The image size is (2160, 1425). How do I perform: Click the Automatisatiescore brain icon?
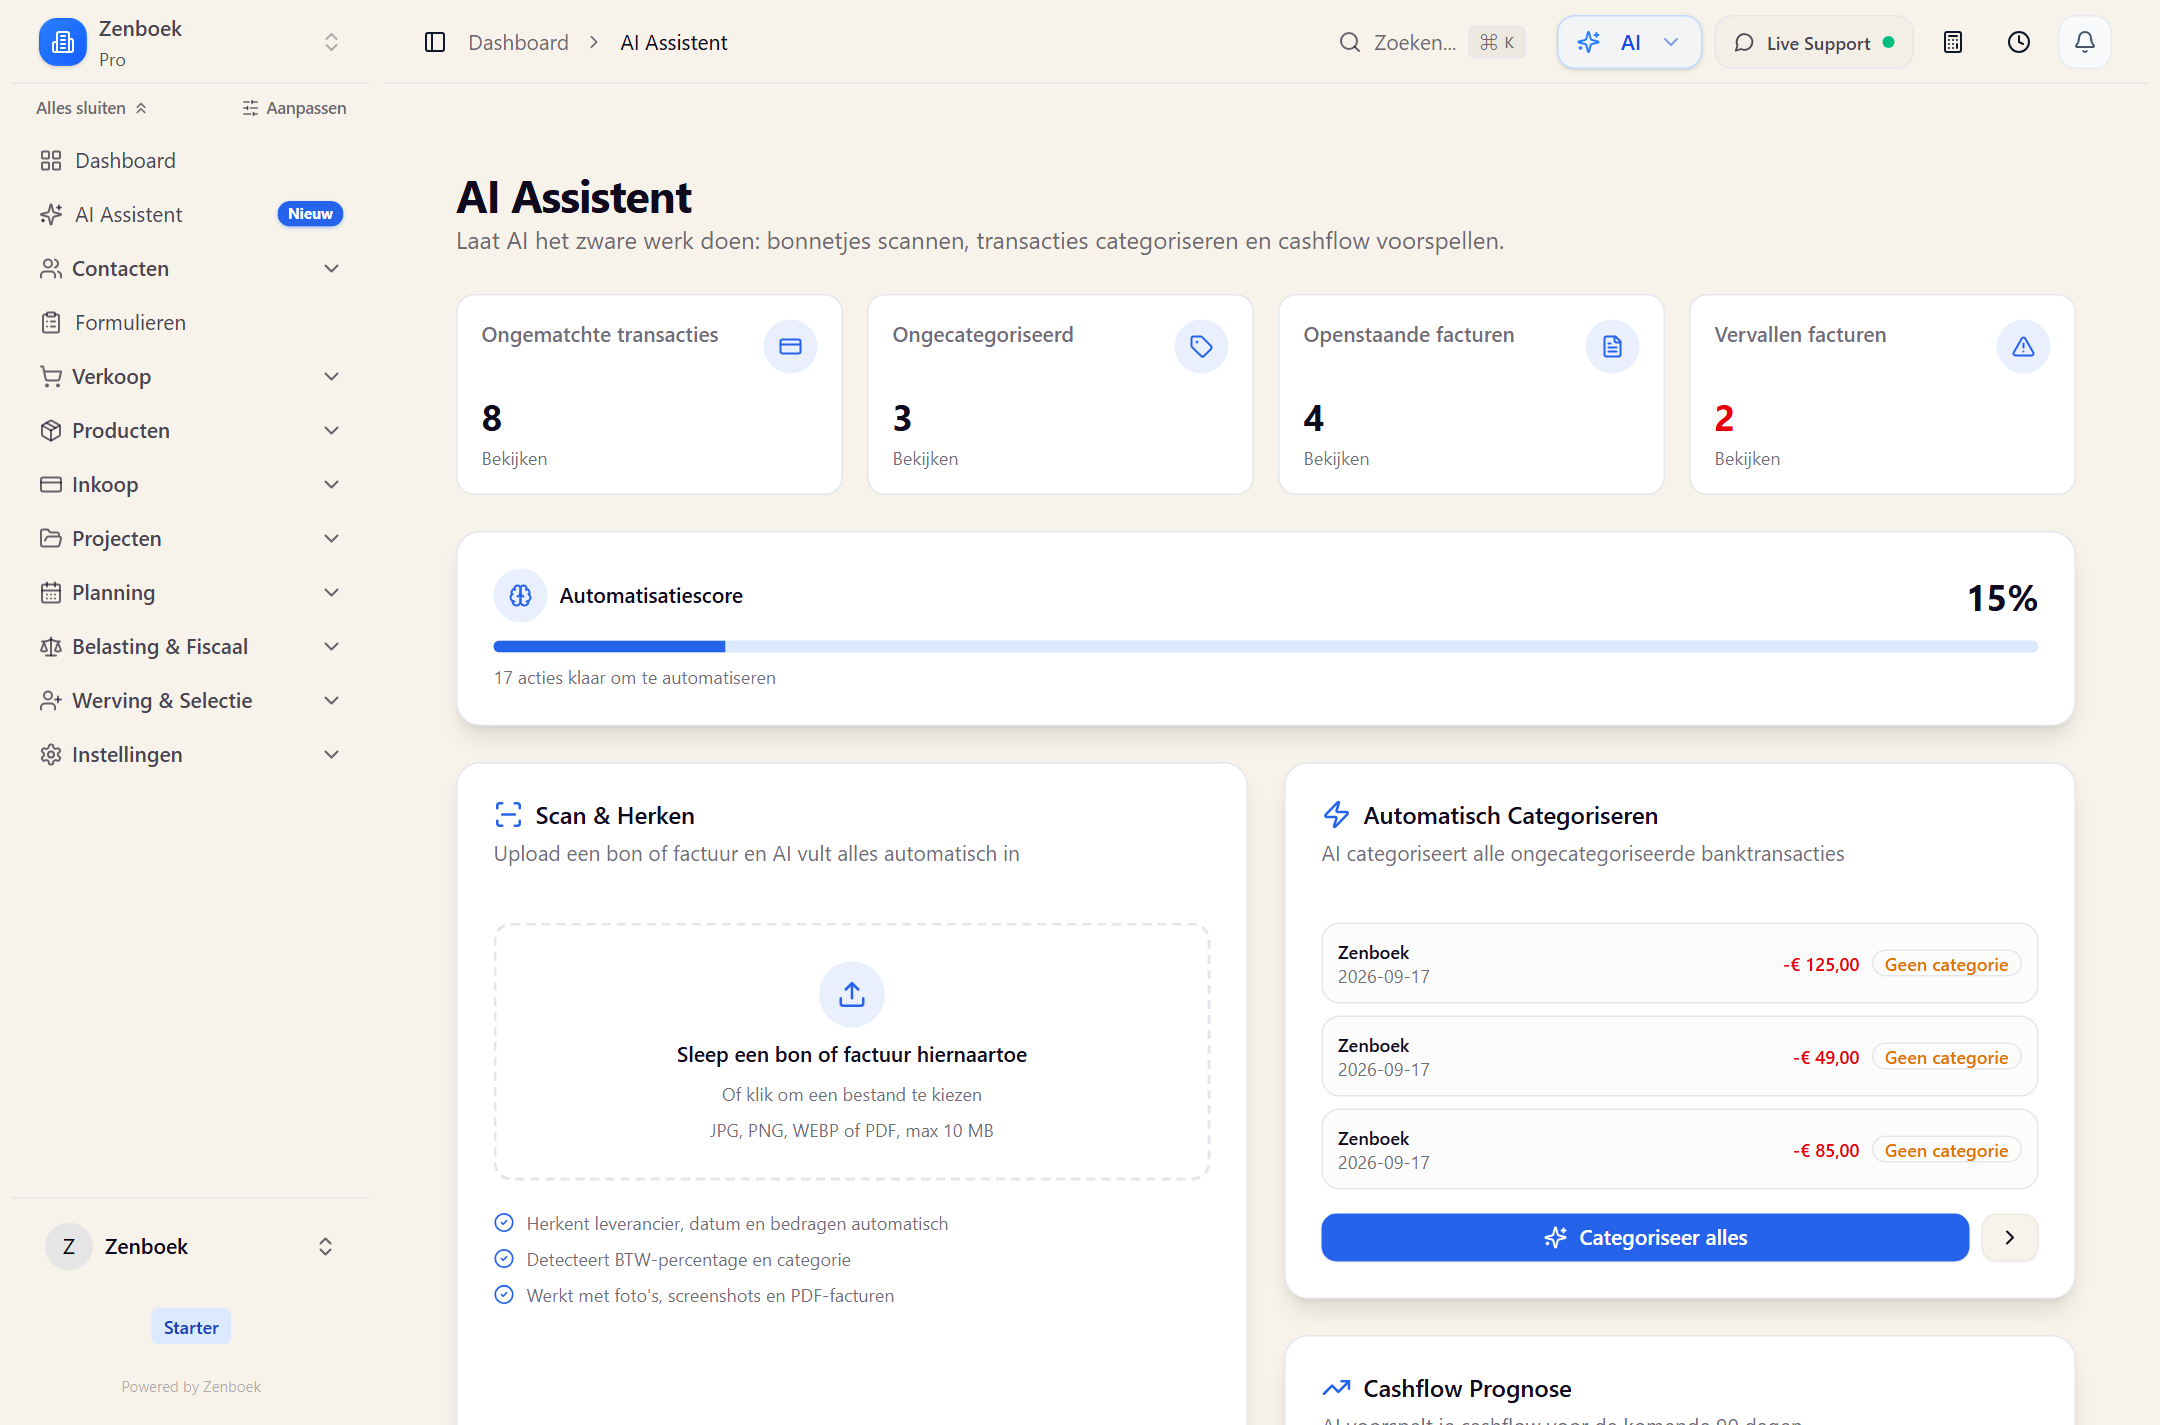click(520, 596)
